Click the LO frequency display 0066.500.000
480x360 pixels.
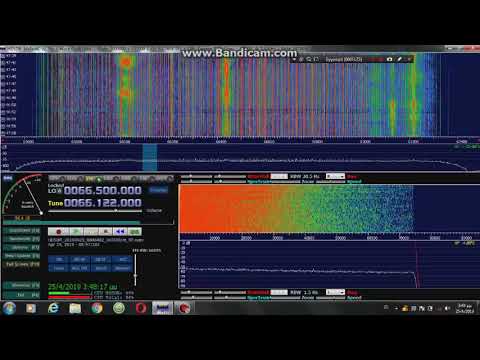[x=103, y=190]
